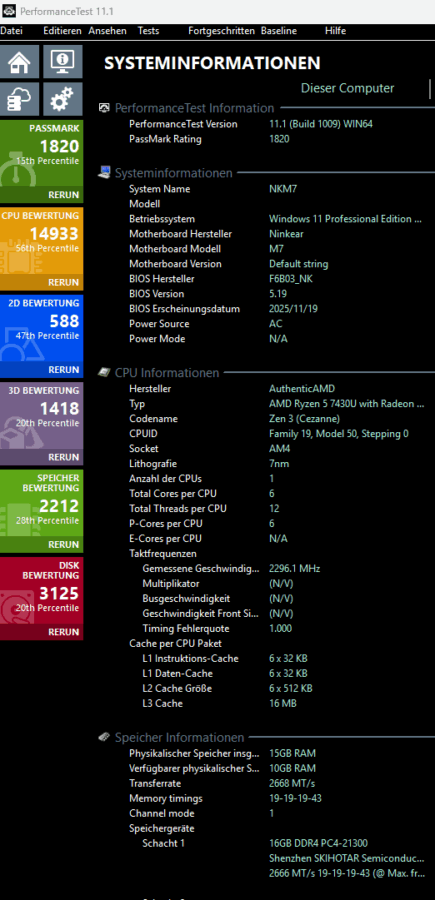435x900 pixels.
Task: Click the Transferrate value 2668 MT/s
Action: (x=292, y=783)
